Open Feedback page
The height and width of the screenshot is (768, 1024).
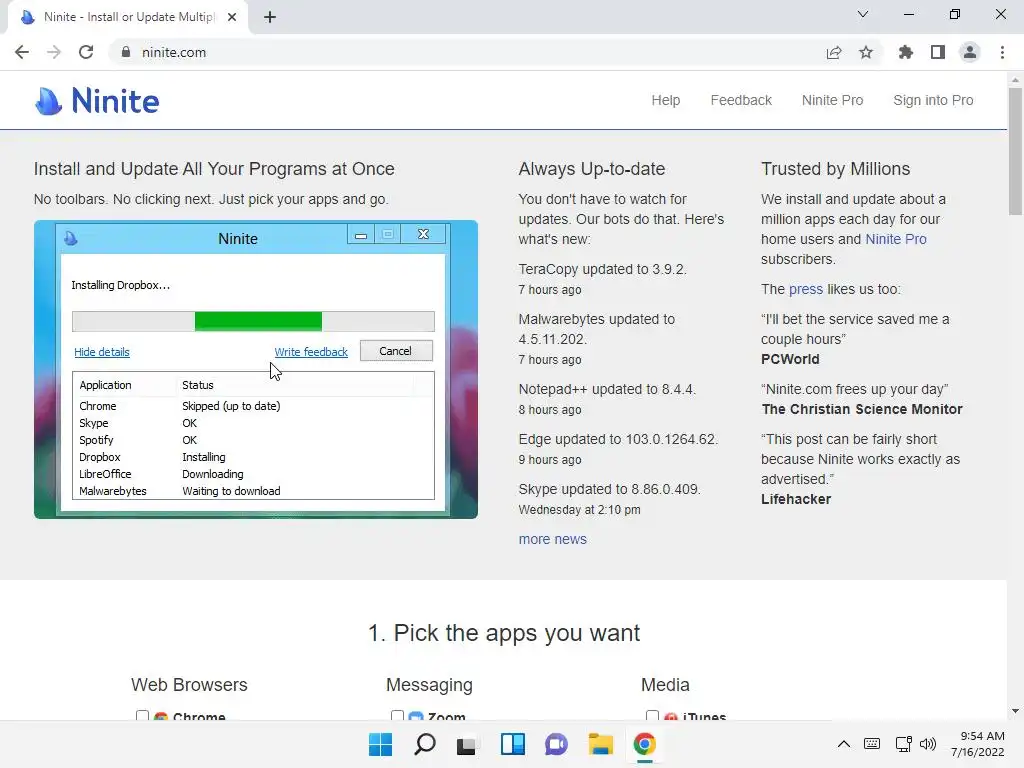741,101
